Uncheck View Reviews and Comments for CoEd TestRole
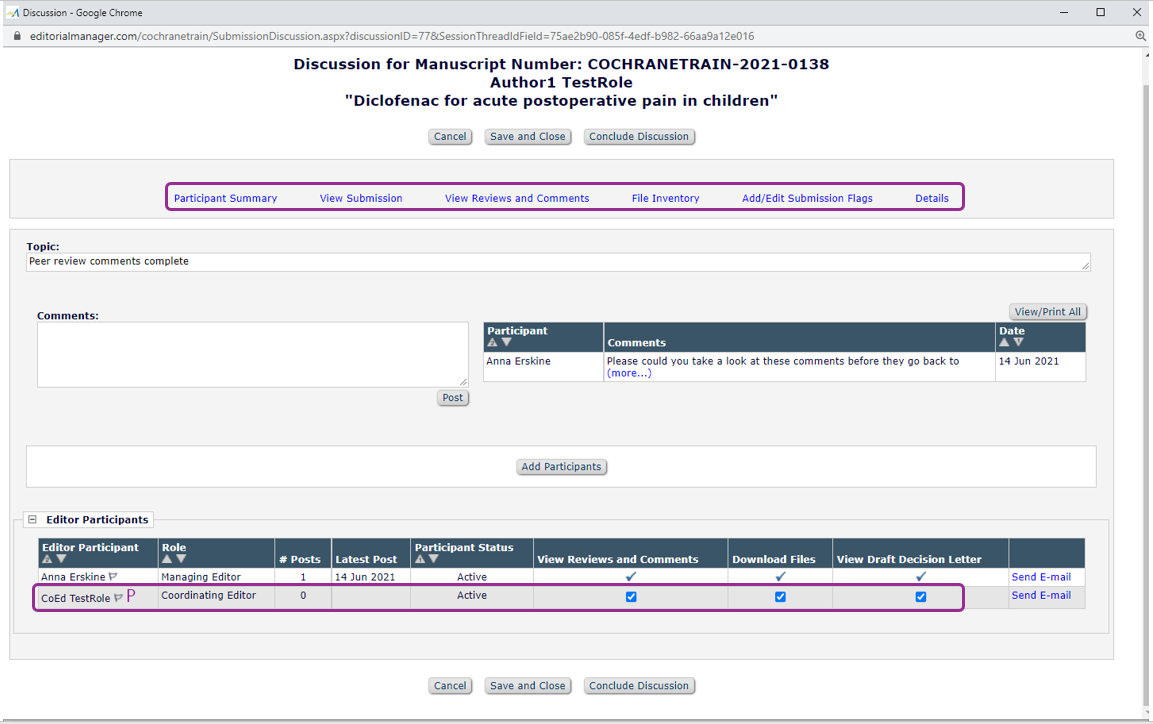Image resolution: width=1153 pixels, height=724 pixels. pos(631,597)
